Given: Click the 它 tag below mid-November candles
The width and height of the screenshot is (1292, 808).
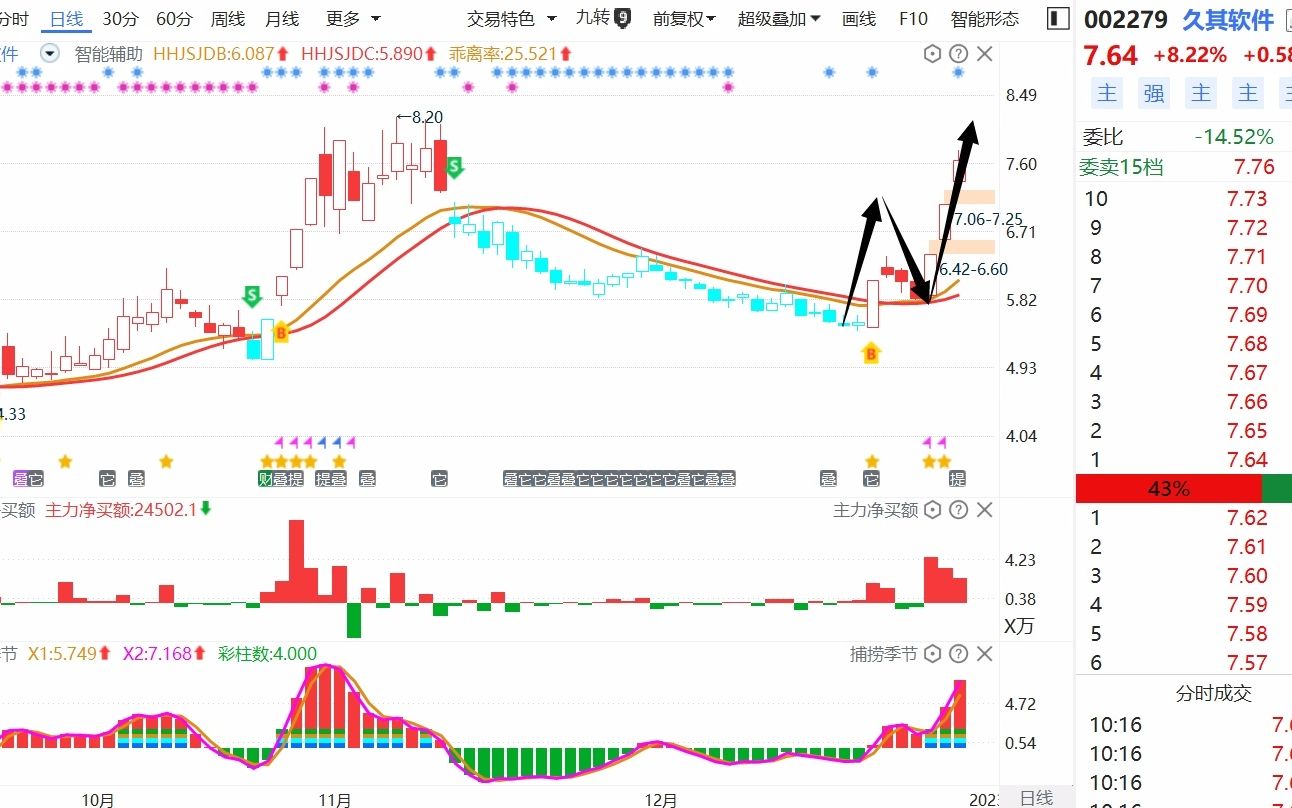Looking at the screenshot, I should (439, 479).
